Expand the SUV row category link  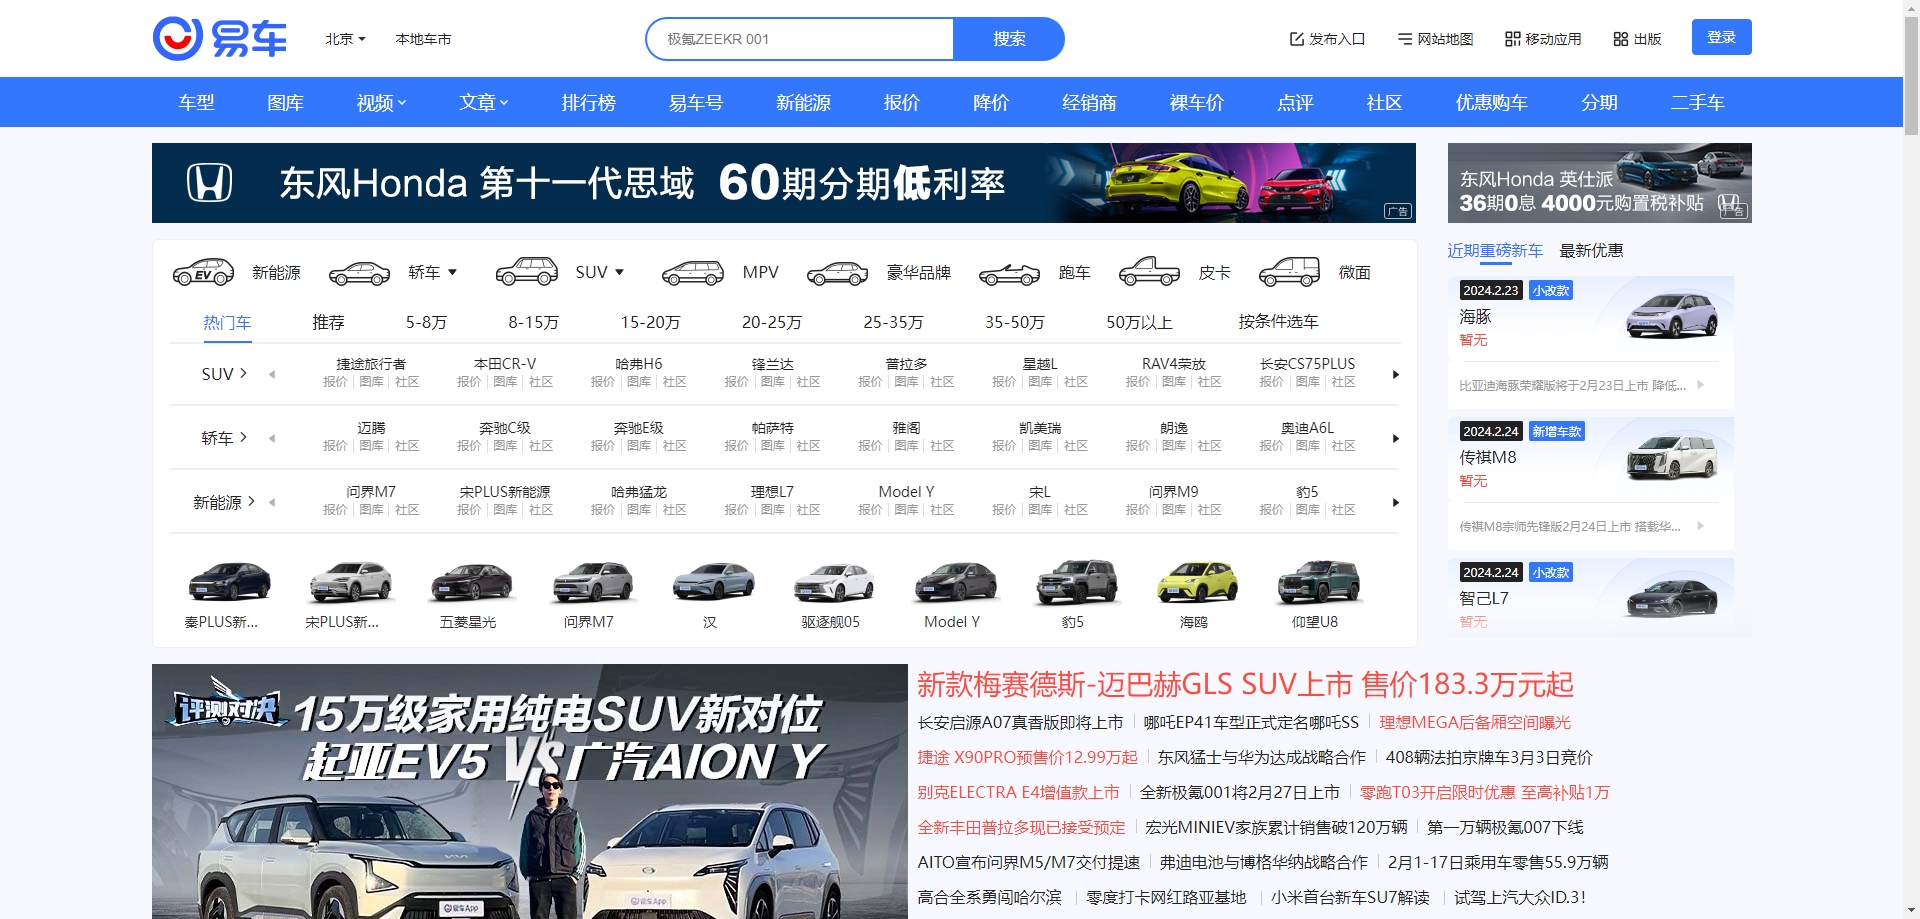224,374
